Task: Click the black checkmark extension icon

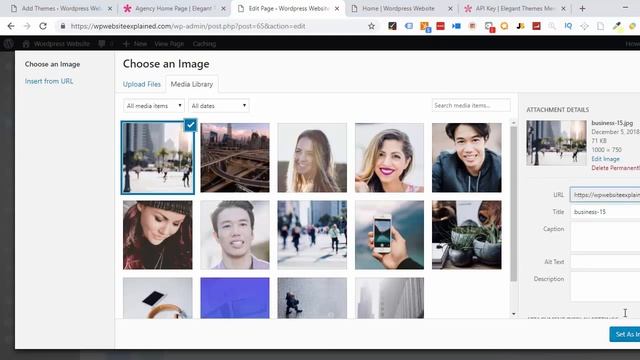Action: pos(392,26)
